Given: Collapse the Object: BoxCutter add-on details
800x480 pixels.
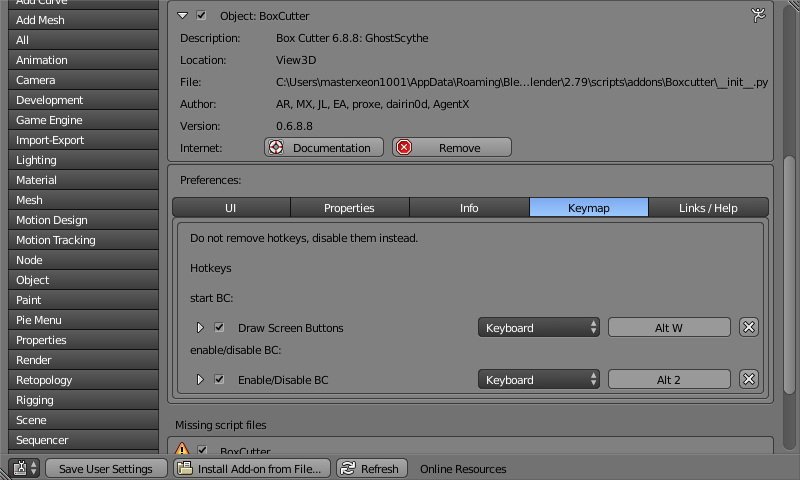Looking at the screenshot, I should (x=182, y=16).
